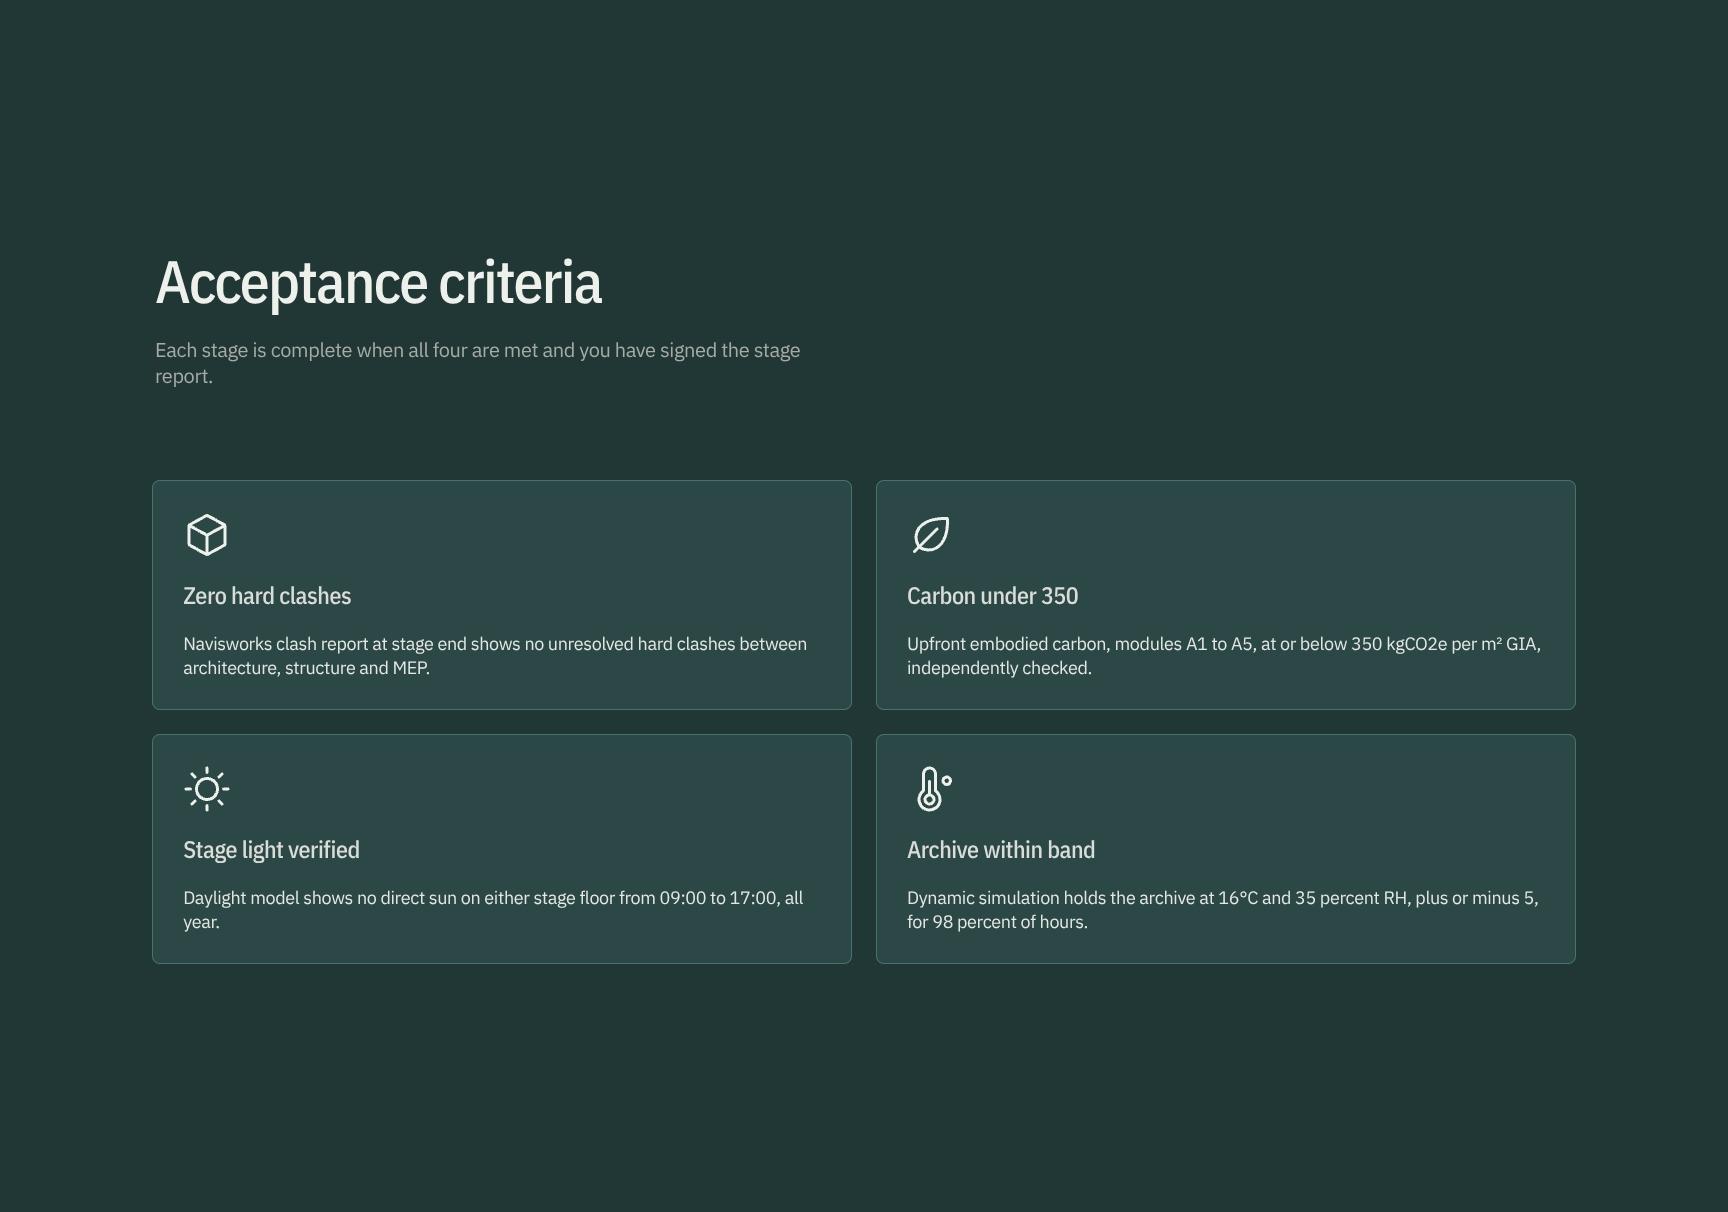Click the subtitle starting 'Each stage is complete'

477,363
